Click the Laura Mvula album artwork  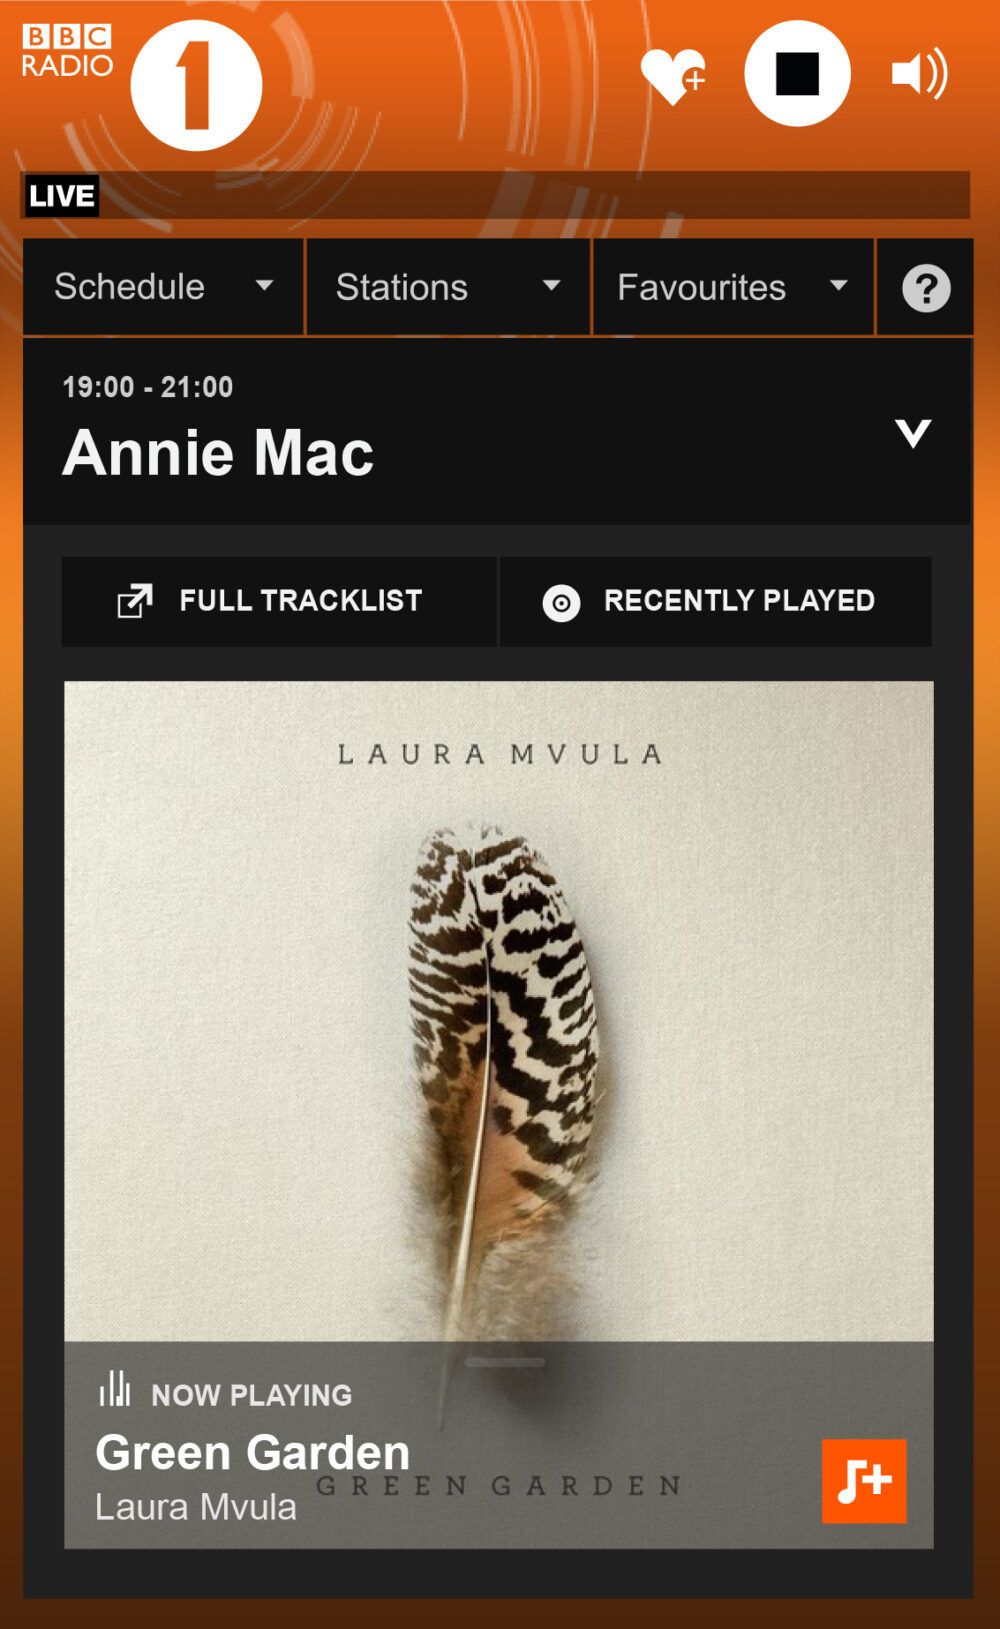coord(499,1010)
